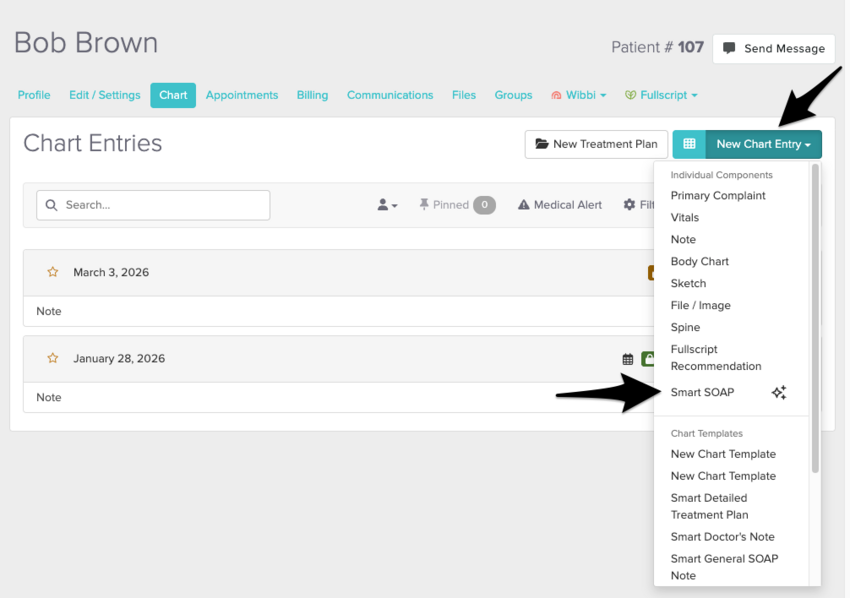Select Smart General SOAP Note template
The width and height of the screenshot is (850, 598).
point(724,567)
